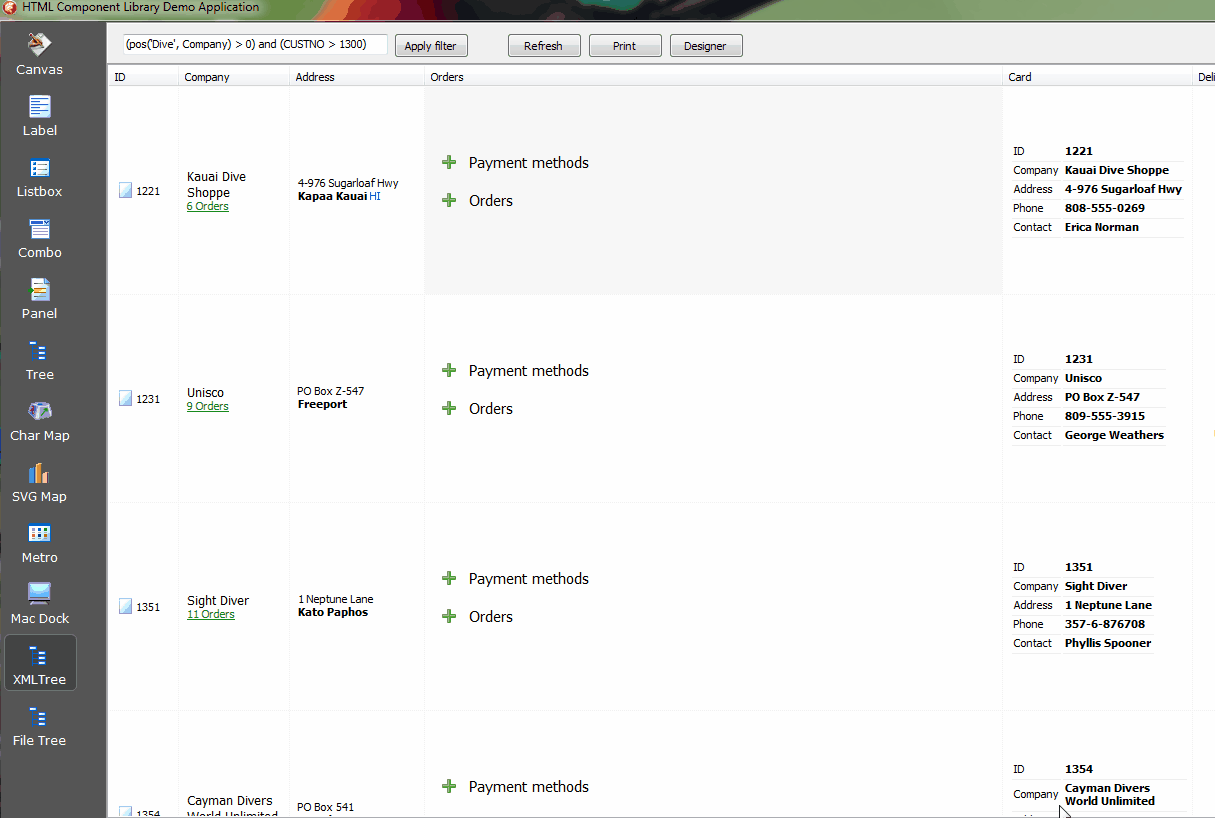Click inside the filter expression field

pos(253,44)
